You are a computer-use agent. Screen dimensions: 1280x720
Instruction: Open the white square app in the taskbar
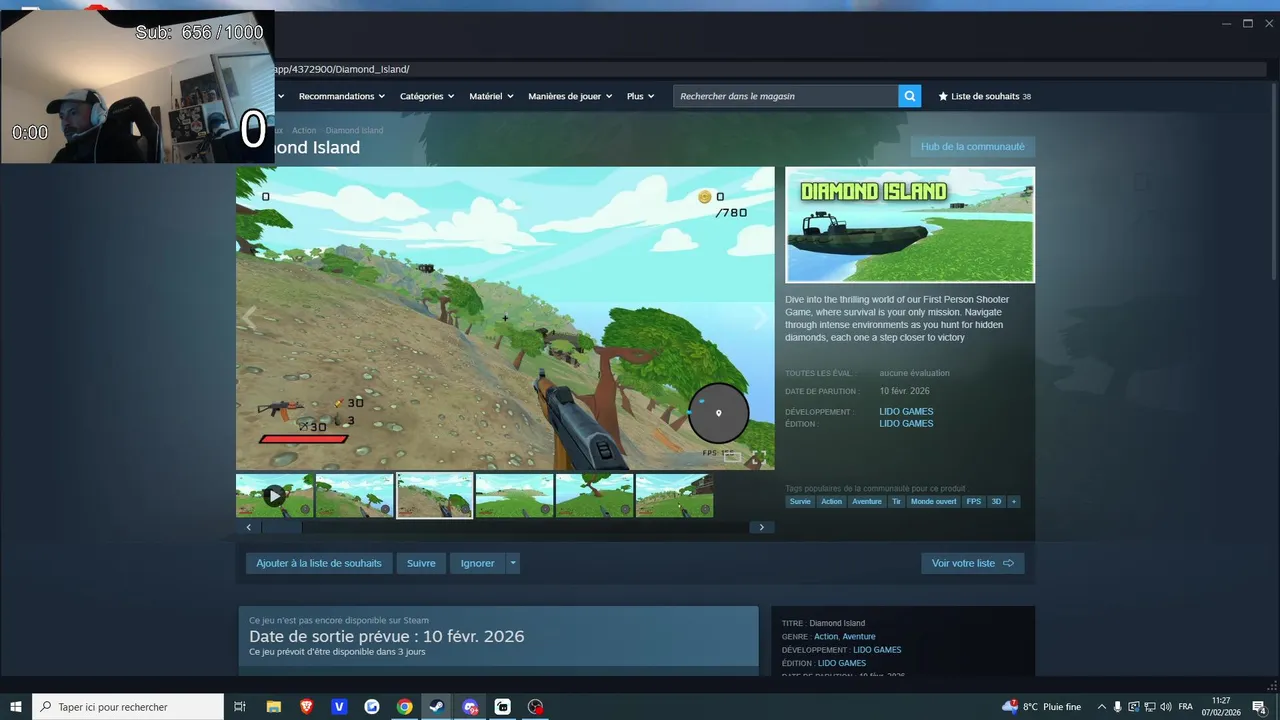(x=503, y=707)
